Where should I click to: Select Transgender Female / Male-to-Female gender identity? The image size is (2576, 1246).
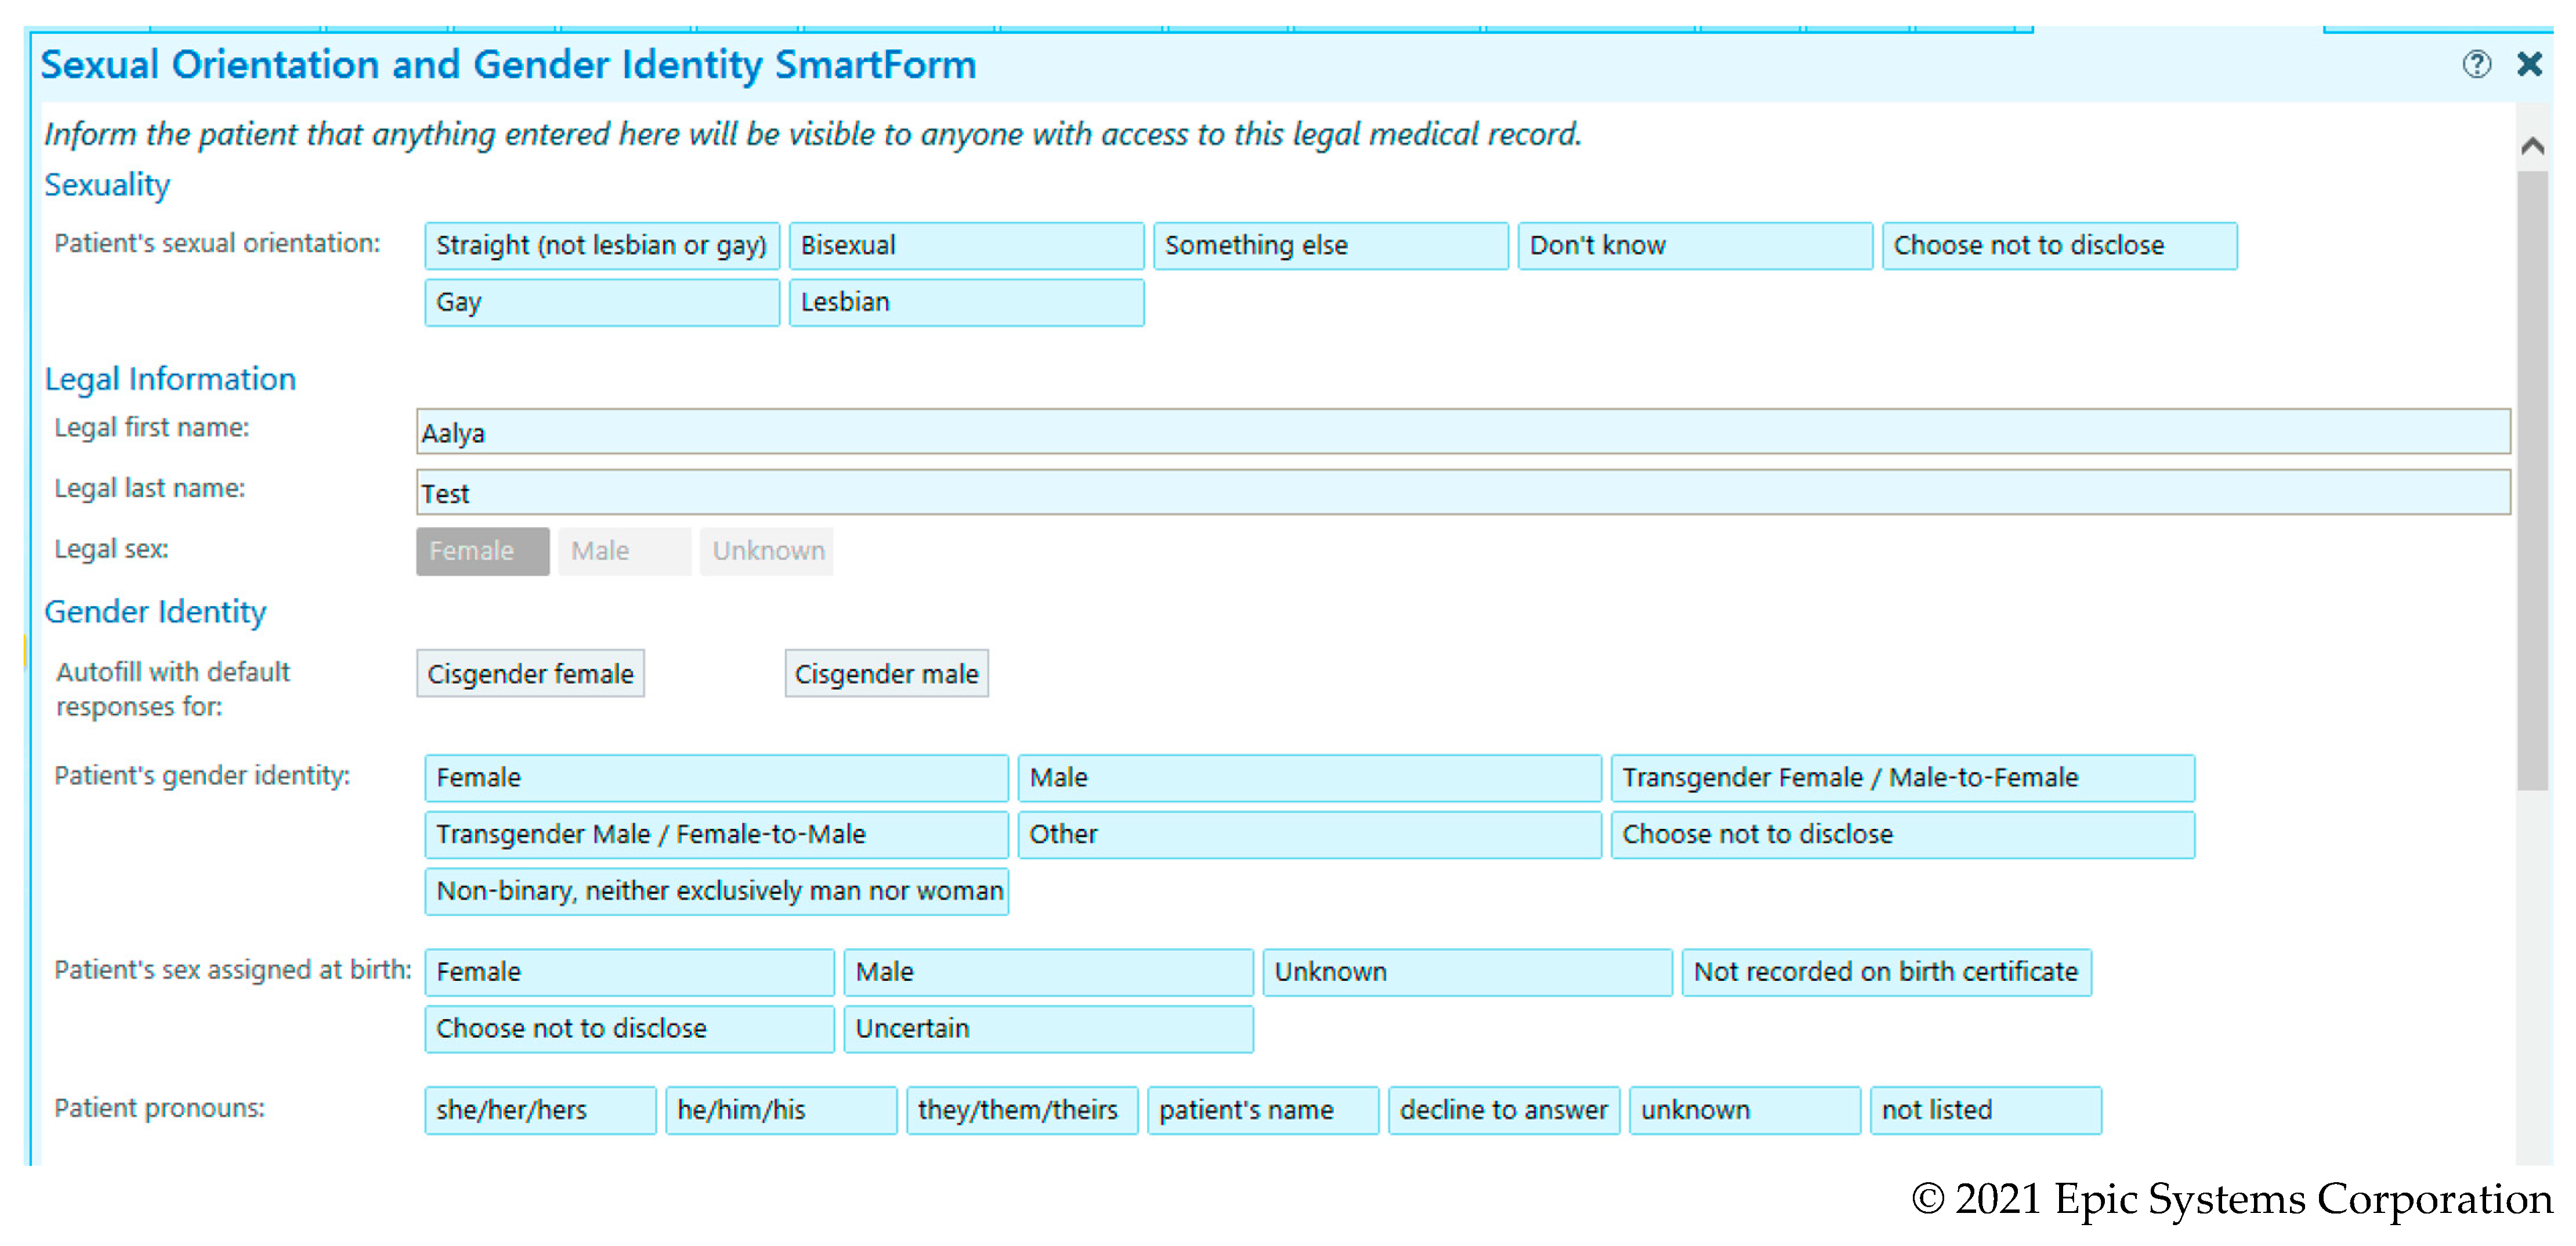click(x=1901, y=778)
